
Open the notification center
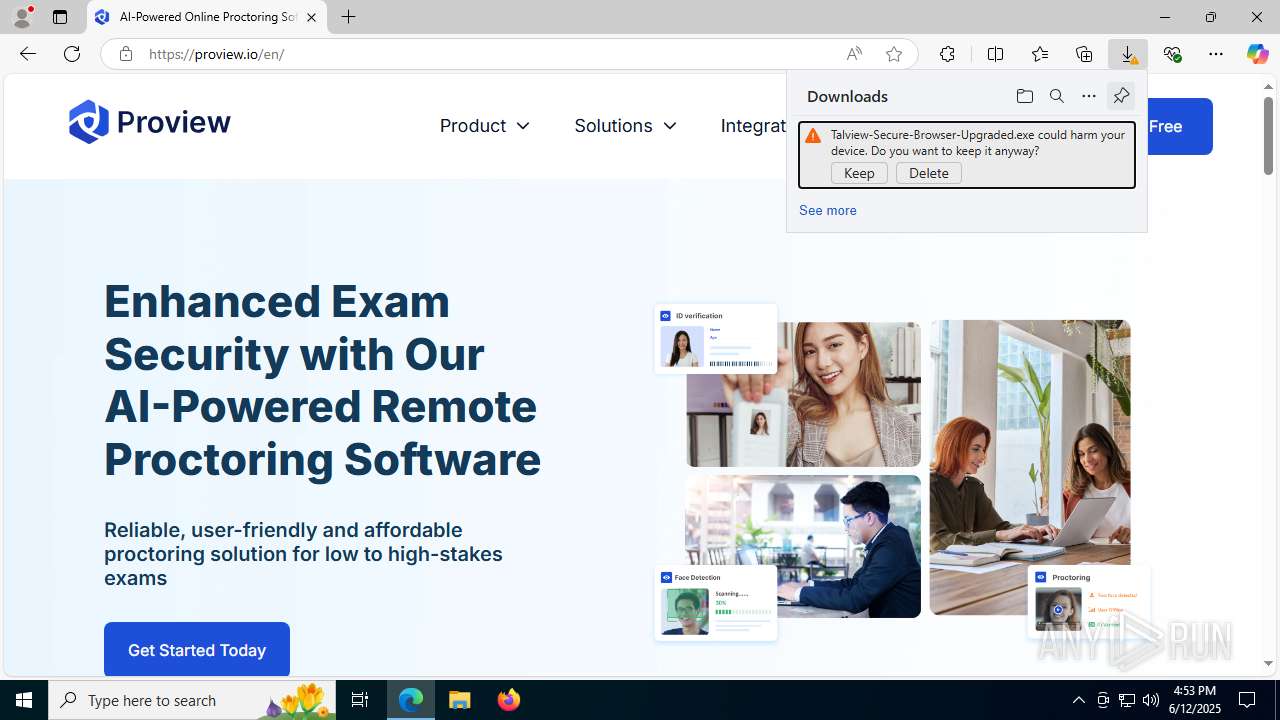[1247, 700]
